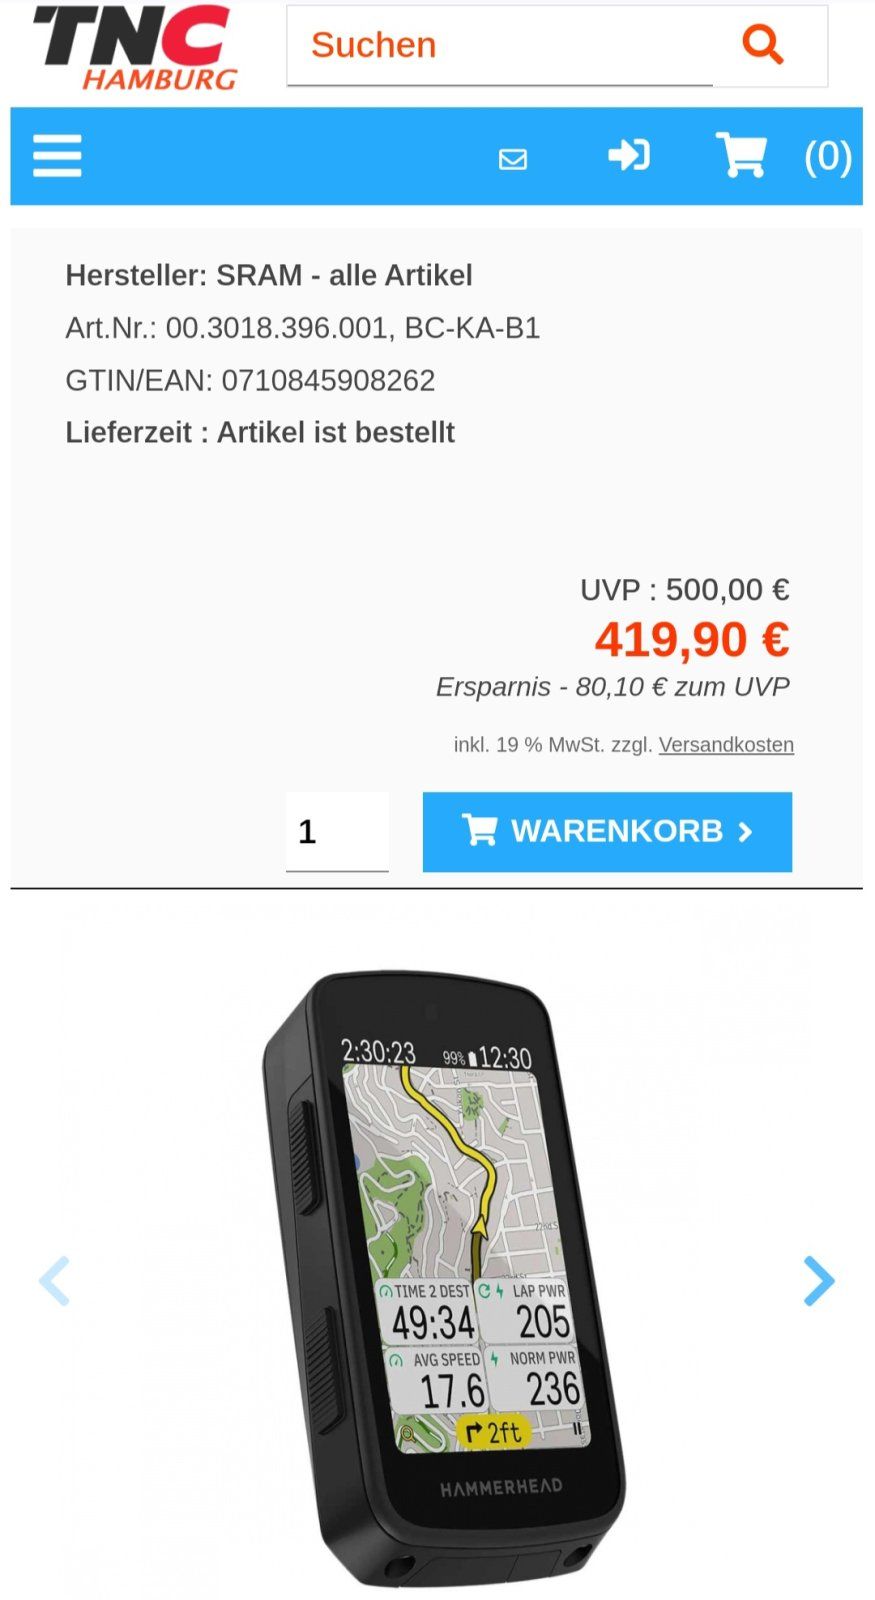
Task: Click the 419,90 € price text
Action: point(692,639)
